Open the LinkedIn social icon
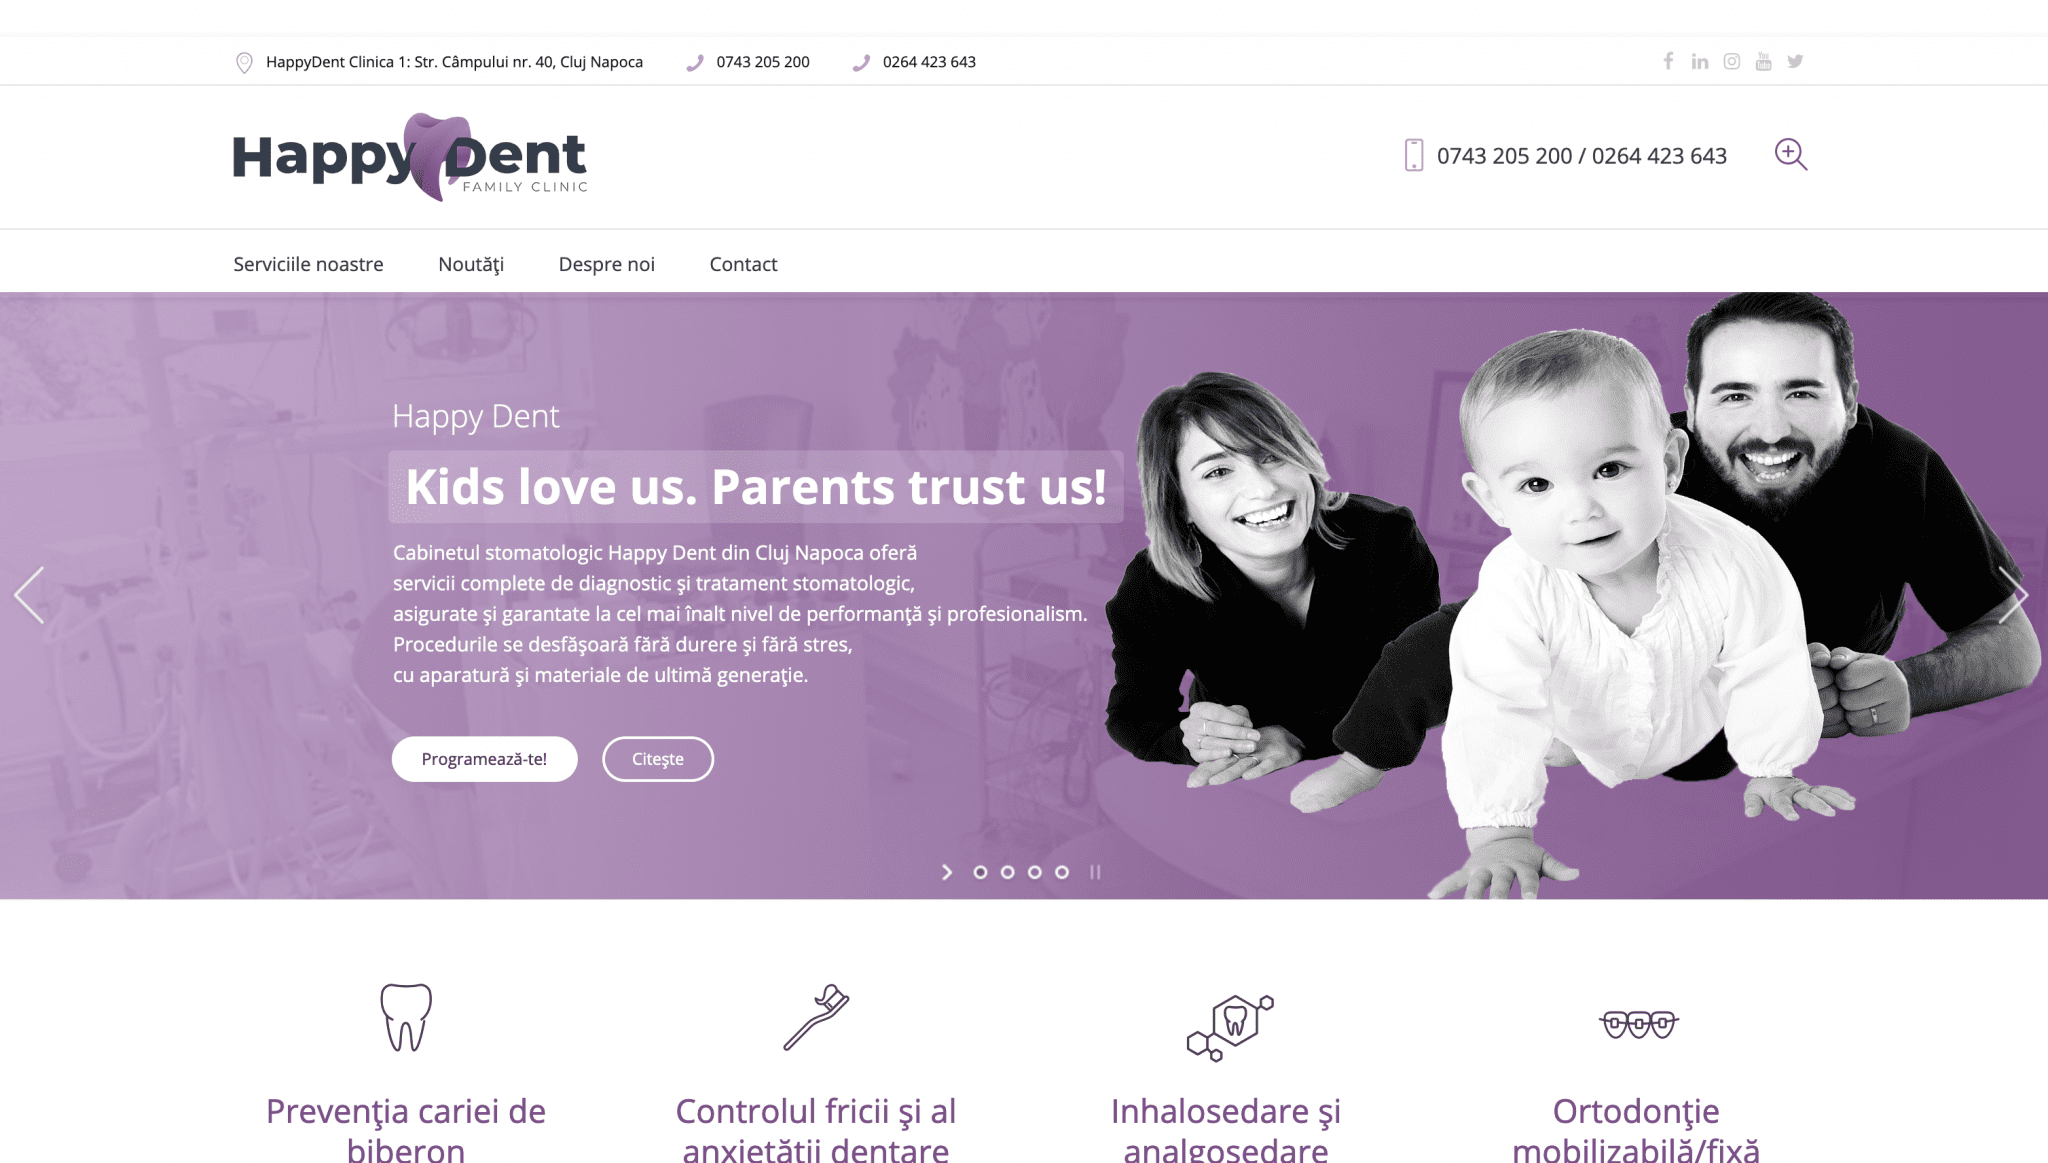Viewport: 2048px width, 1163px height. [1700, 62]
